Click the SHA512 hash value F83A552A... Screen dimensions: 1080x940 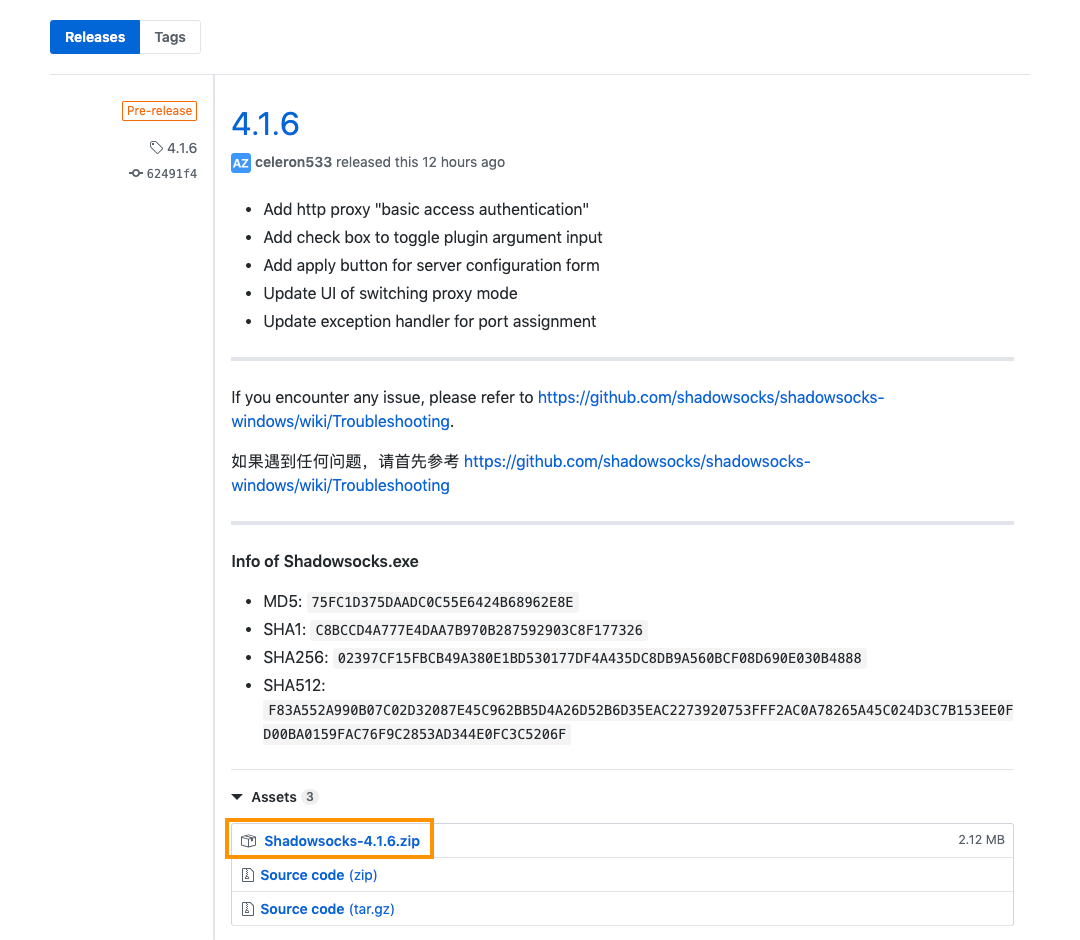coord(638,722)
